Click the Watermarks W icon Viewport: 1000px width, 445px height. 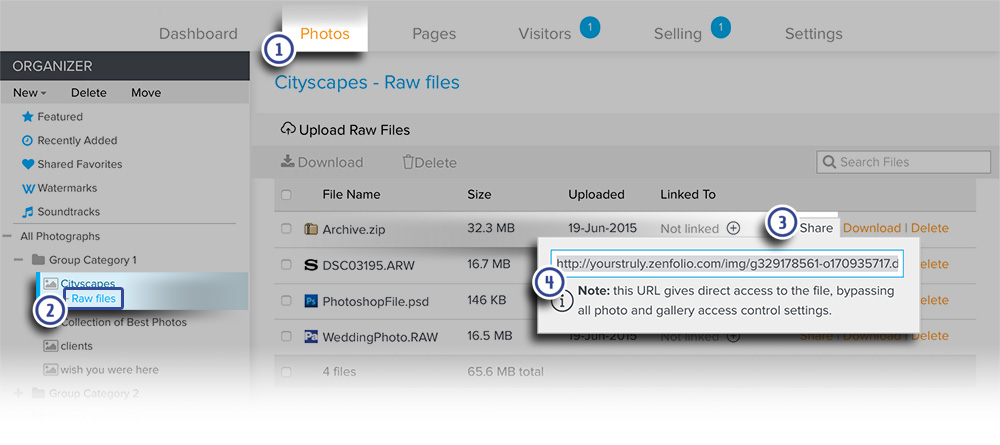click(28, 188)
